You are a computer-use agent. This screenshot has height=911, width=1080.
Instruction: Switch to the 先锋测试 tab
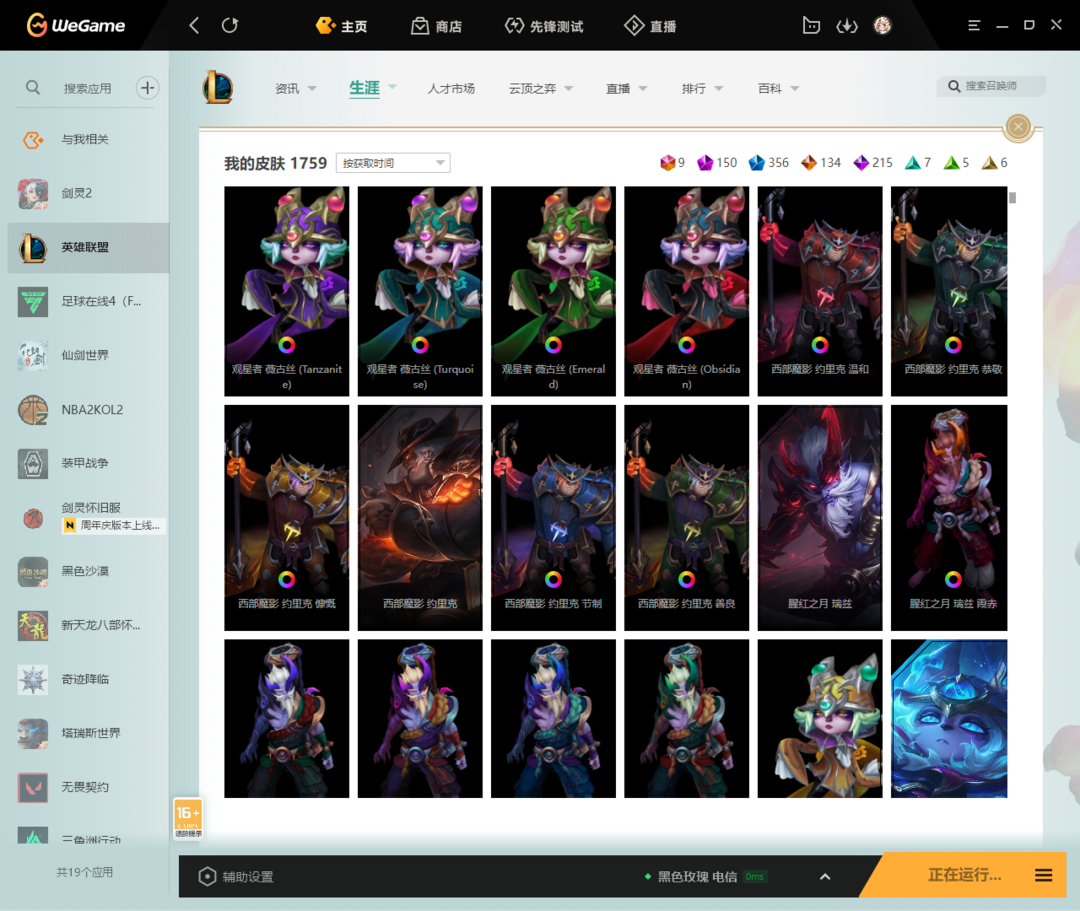[x=544, y=26]
